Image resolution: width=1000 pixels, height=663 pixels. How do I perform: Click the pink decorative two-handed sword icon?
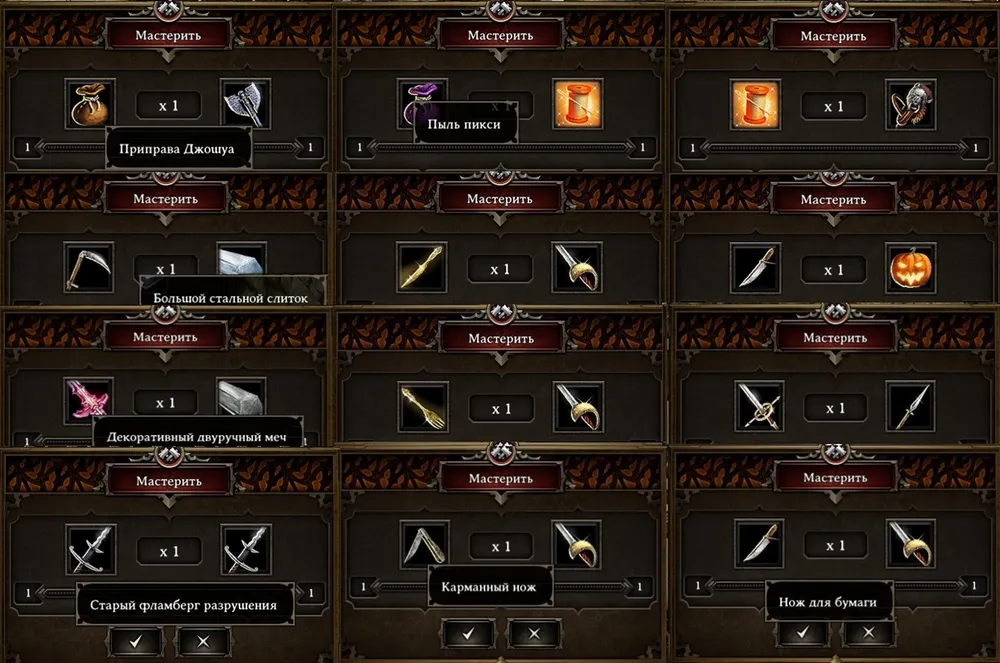pos(89,400)
